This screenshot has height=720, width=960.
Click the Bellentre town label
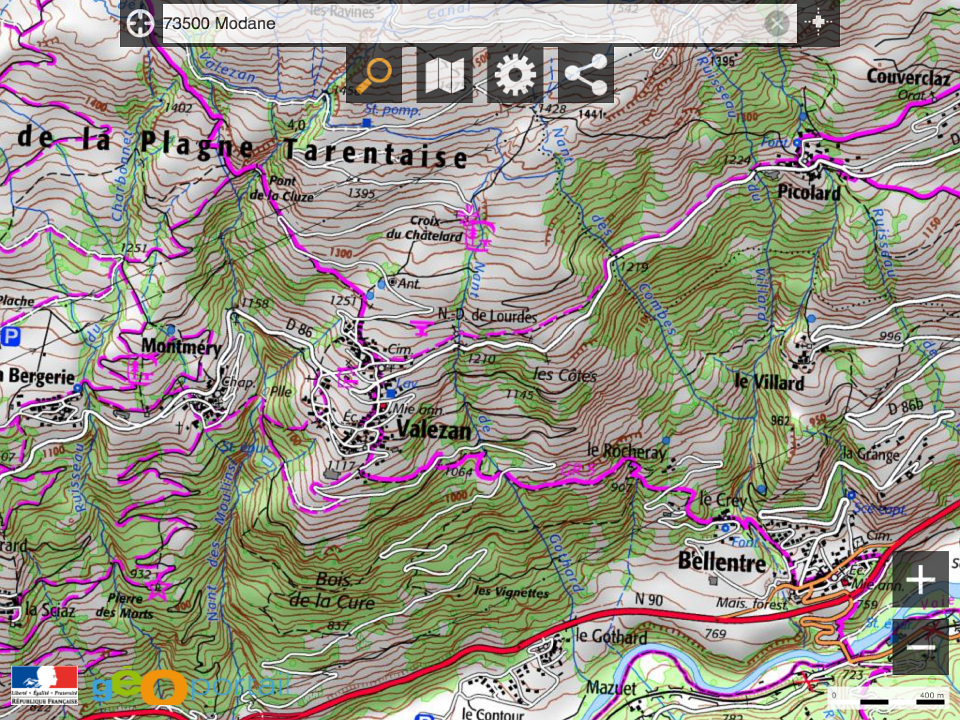pyautogui.click(x=721, y=562)
